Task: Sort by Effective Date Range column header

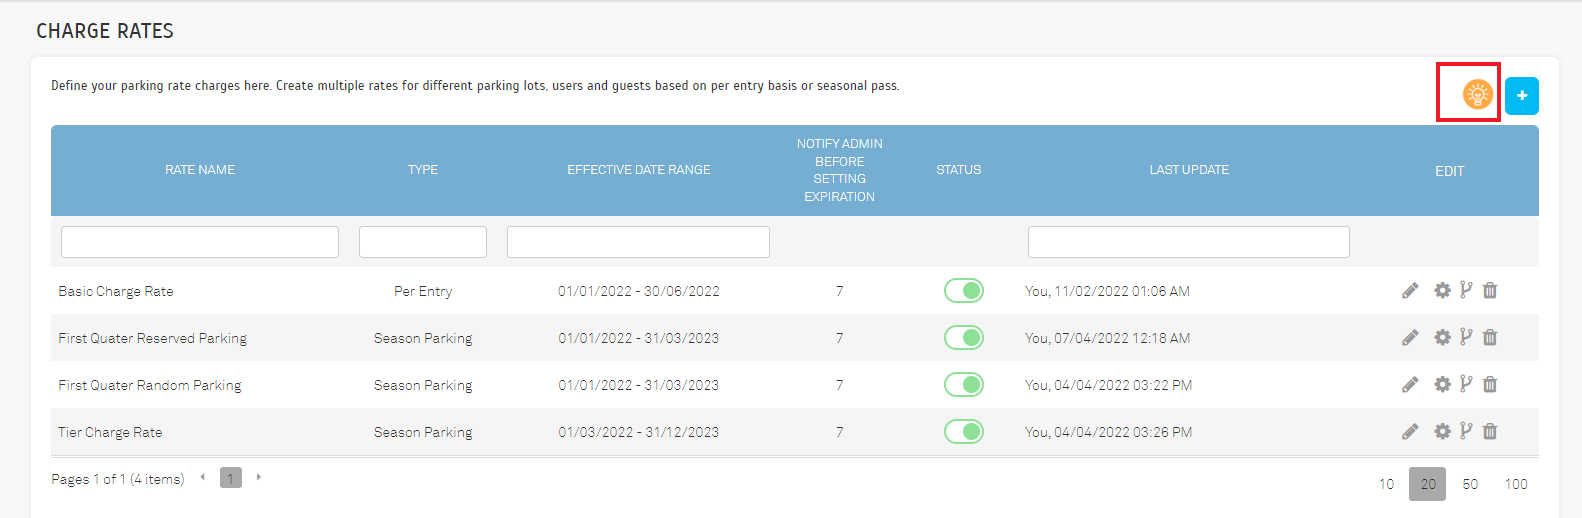Action: click(x=638, y=170)
